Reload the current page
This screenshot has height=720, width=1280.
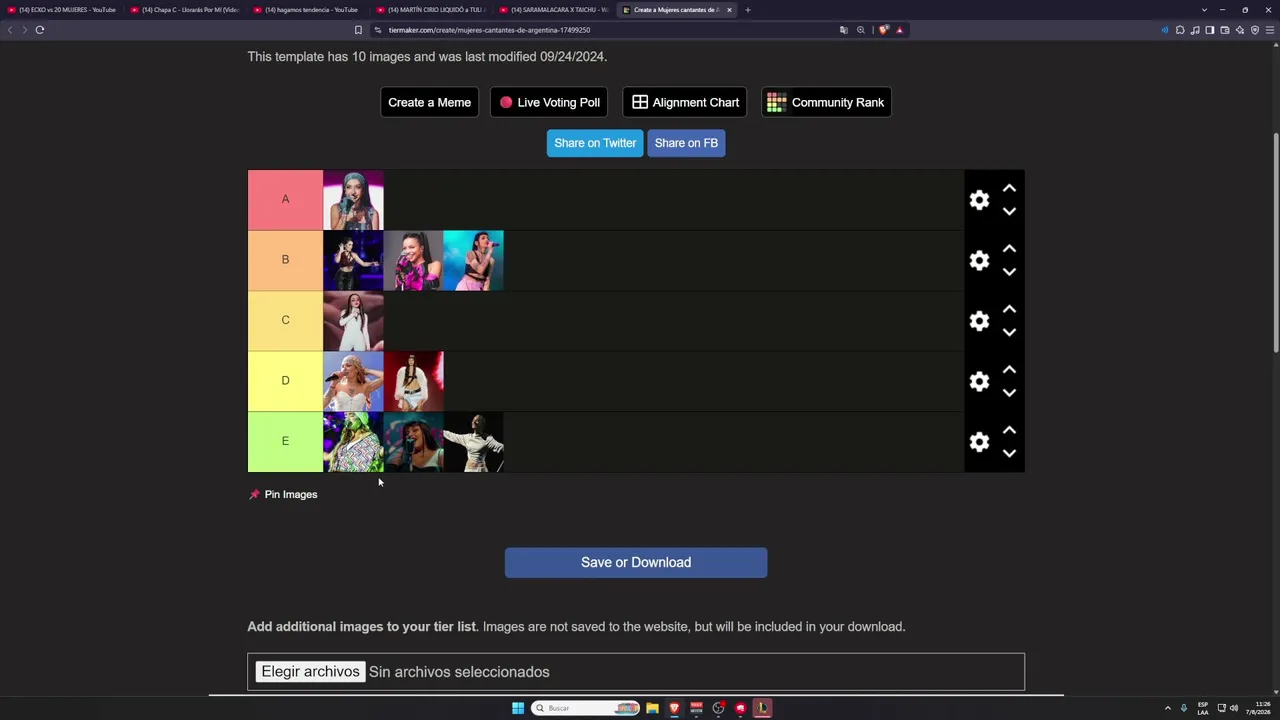(40, 30)
